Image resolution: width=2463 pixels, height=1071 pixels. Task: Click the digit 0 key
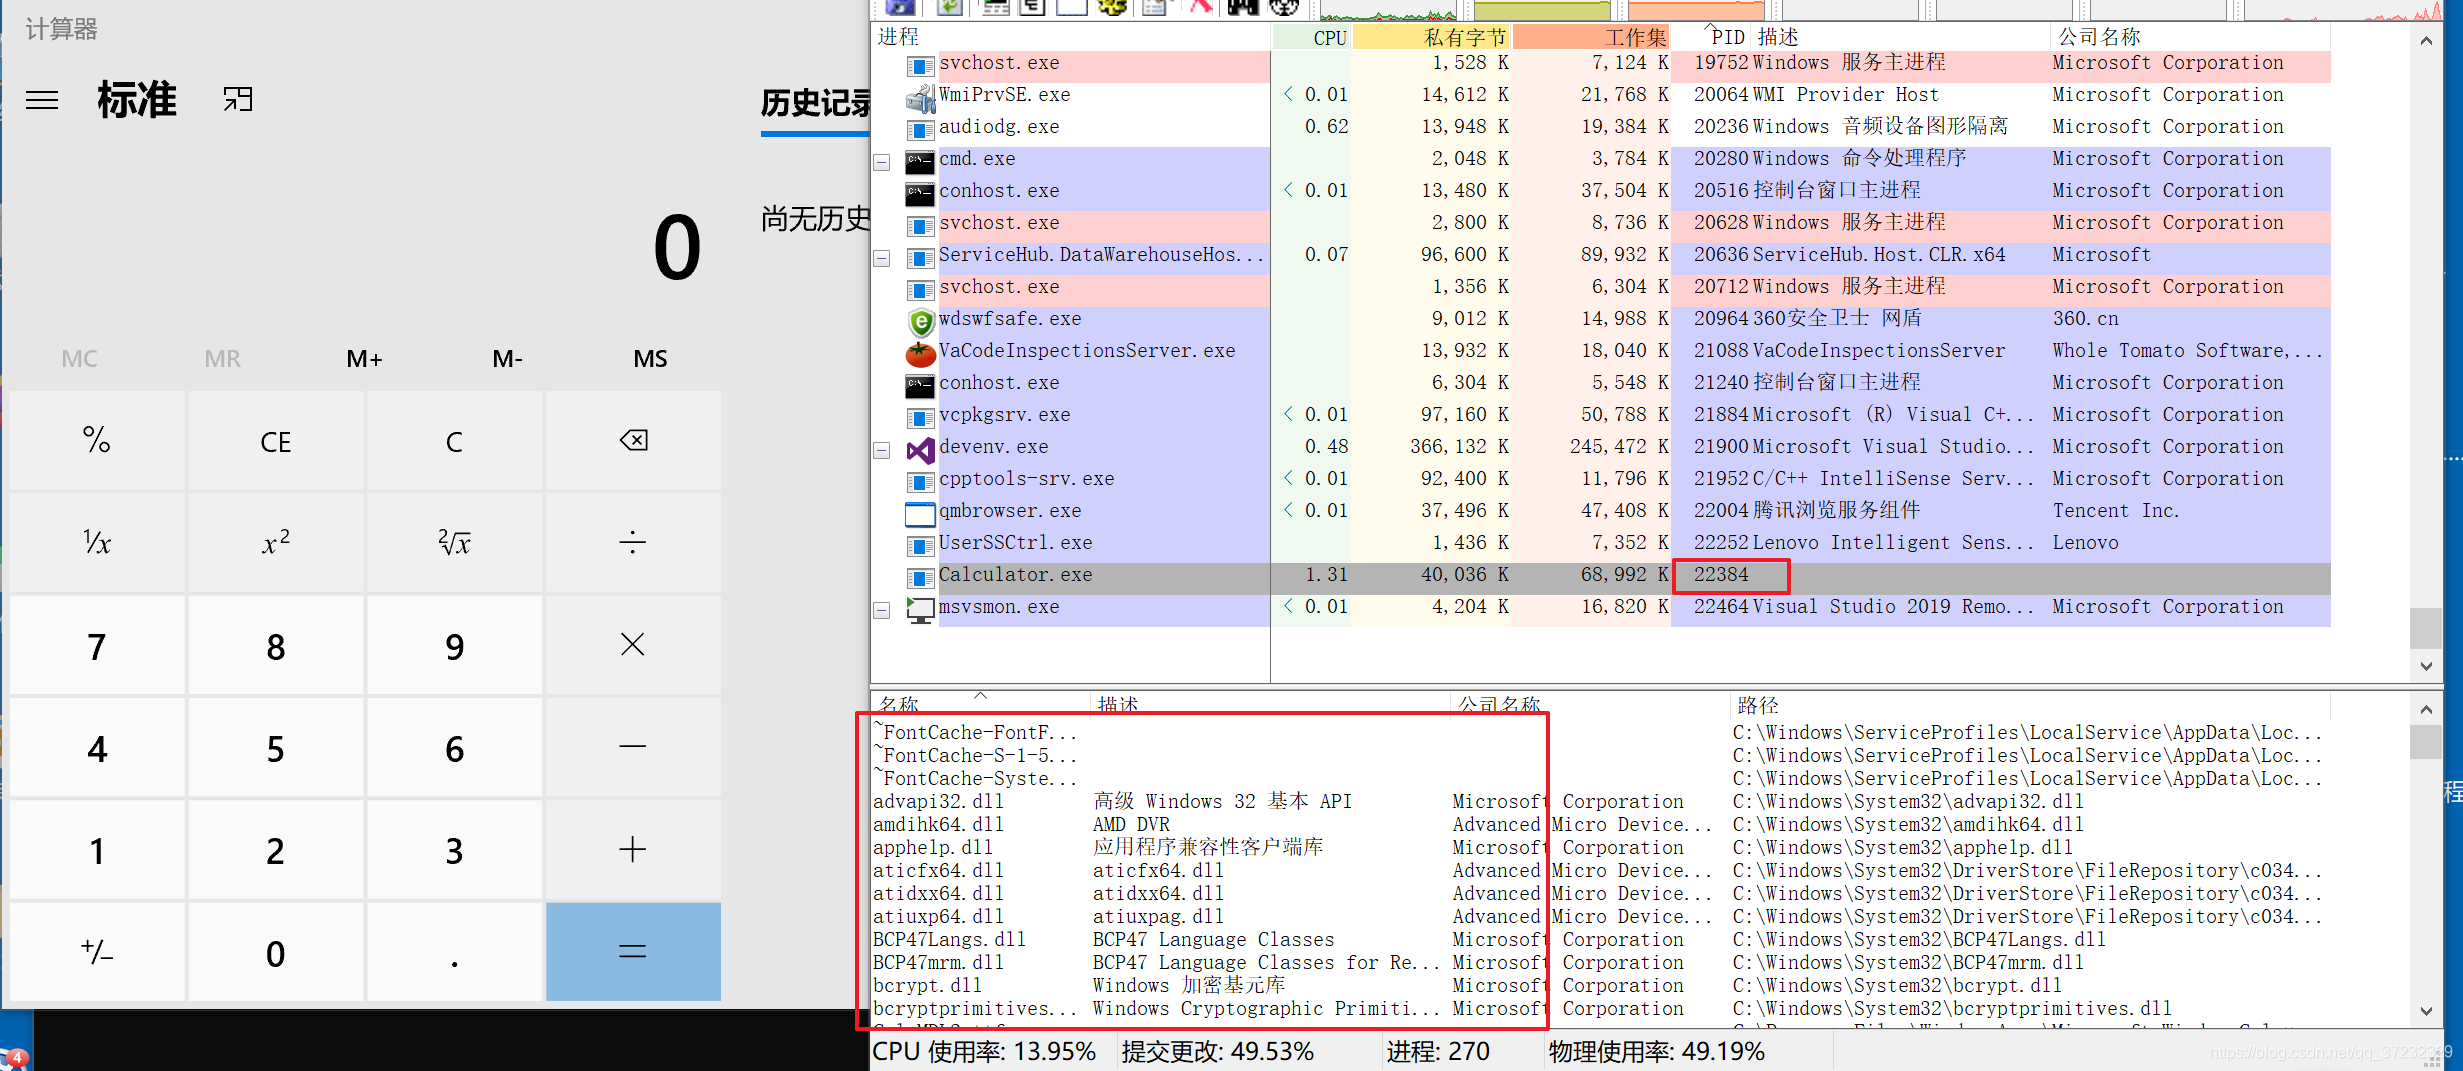click(276, 952)
